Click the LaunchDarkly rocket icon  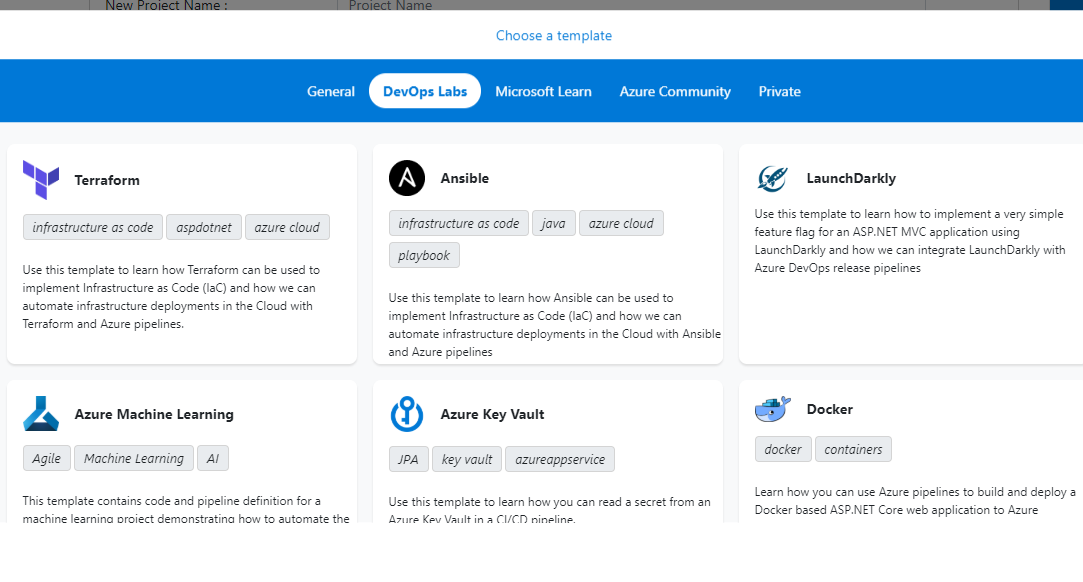pos(772,178)
